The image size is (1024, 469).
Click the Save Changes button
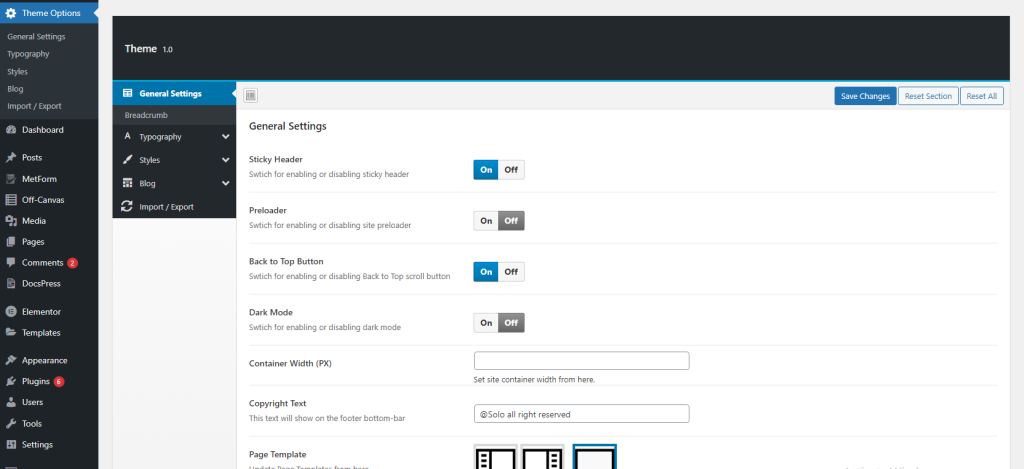(864, 96)
